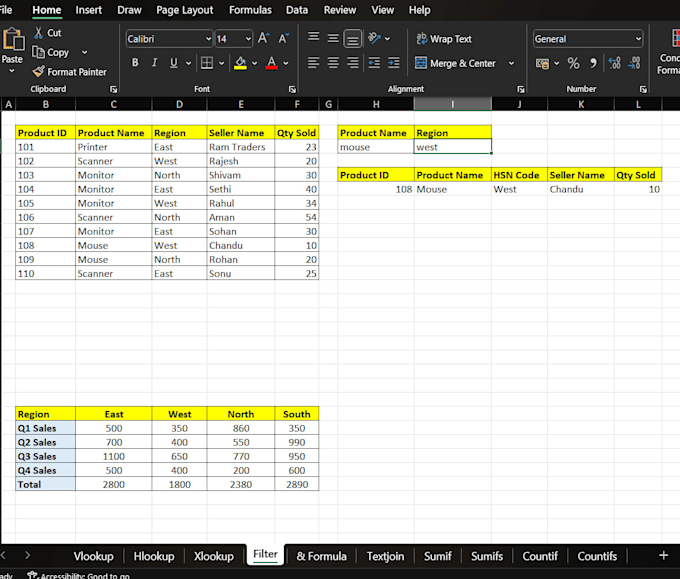Toggle italic formatting
This screenshot has height=579, width=680.
click(154, 63)
